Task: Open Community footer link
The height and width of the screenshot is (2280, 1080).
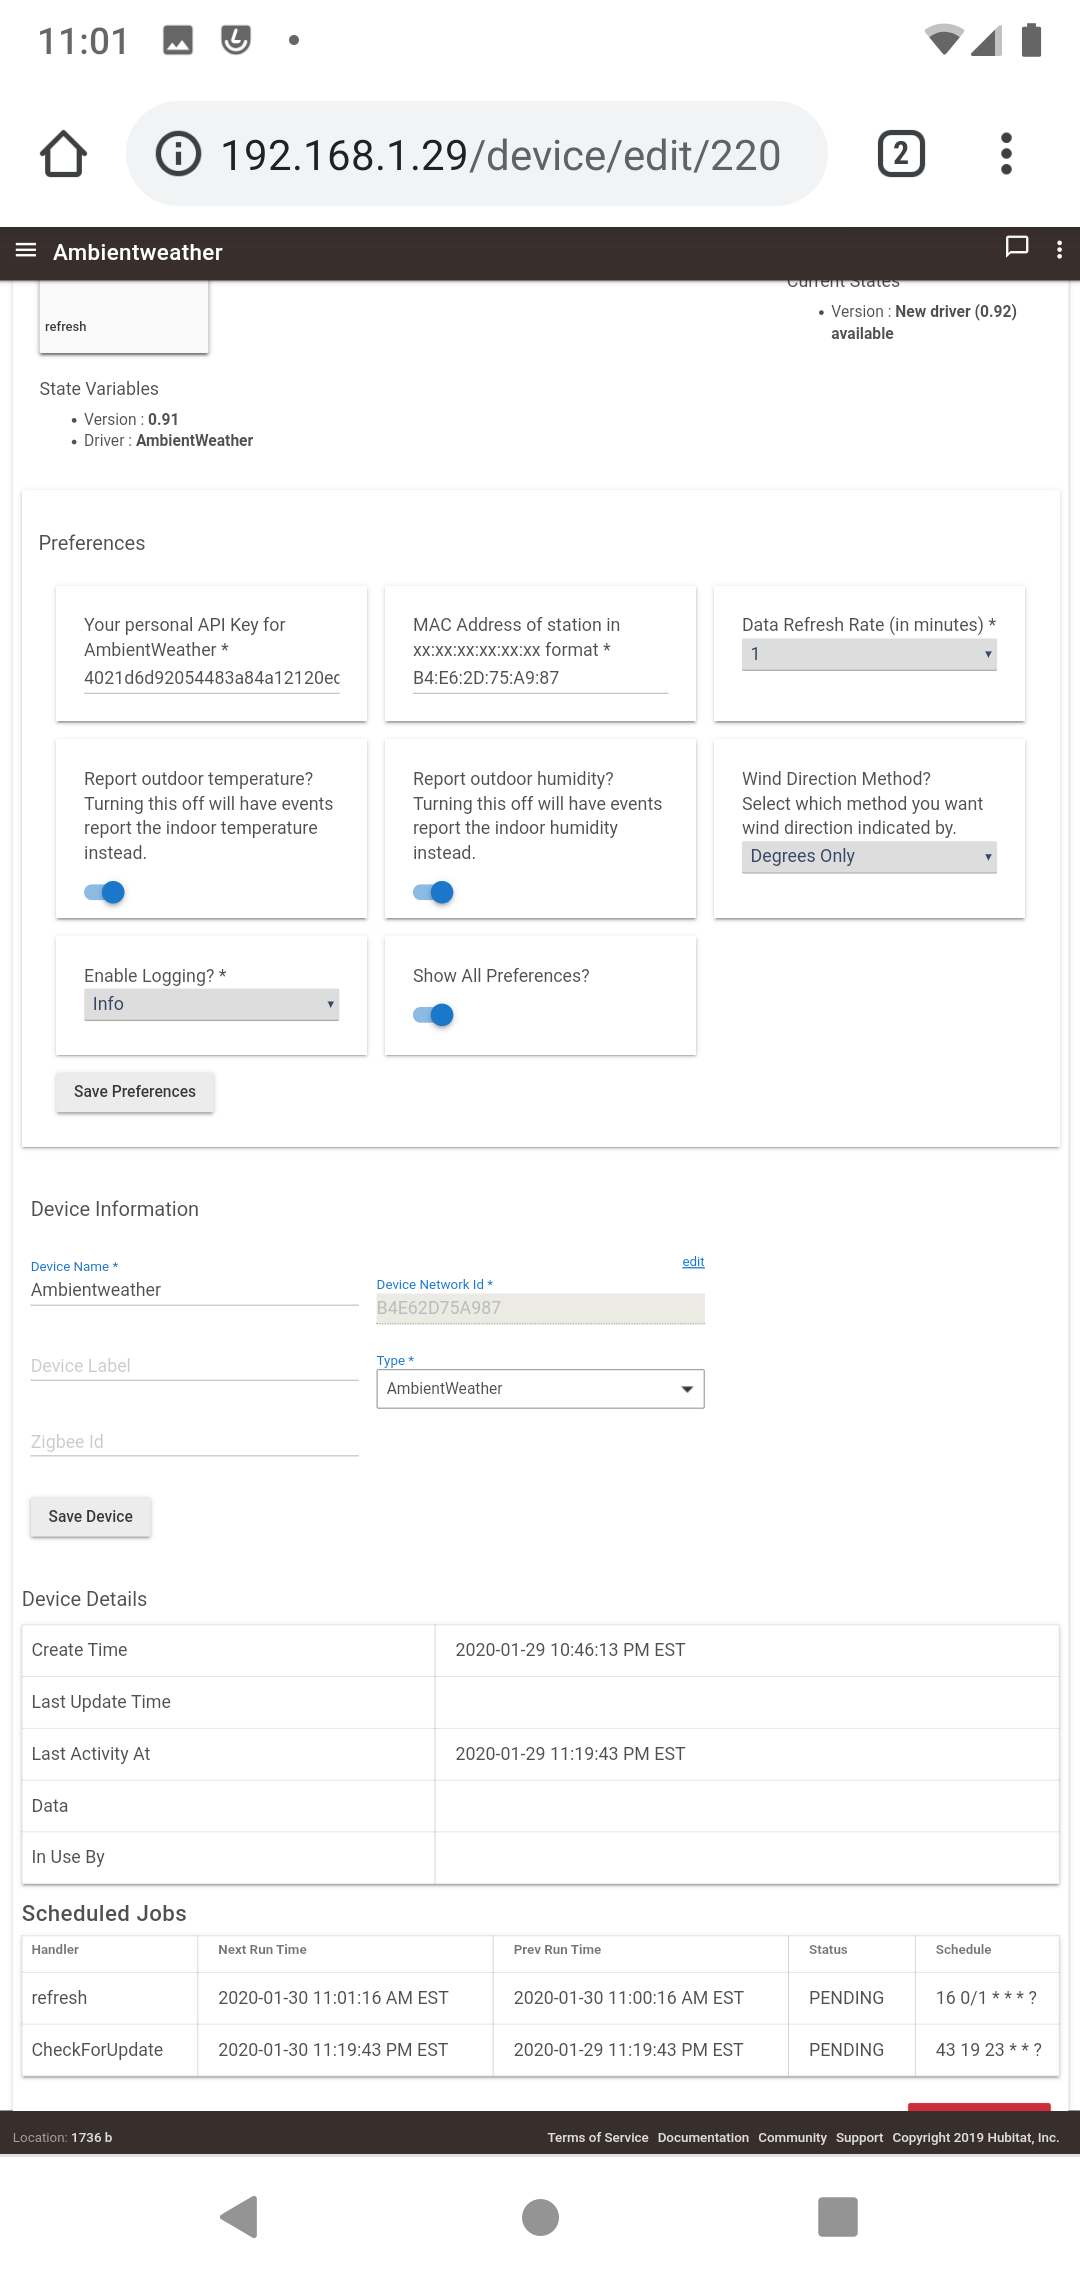Action: point(792,2137)
